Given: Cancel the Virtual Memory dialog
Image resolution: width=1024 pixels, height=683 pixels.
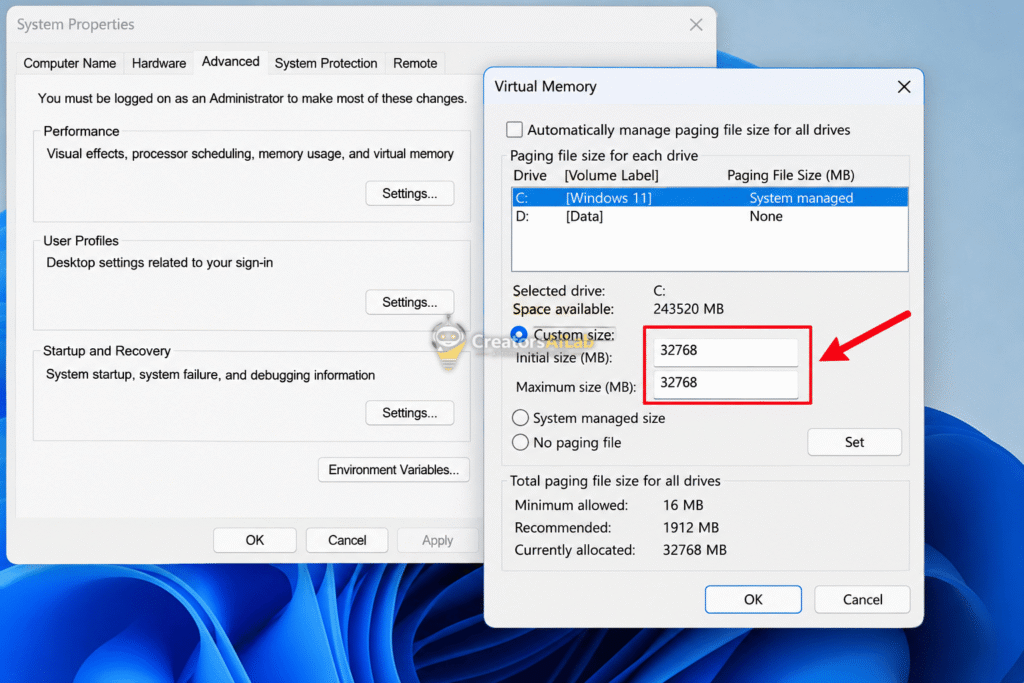Looking at the screenshot, I should (x=862, y=599).
